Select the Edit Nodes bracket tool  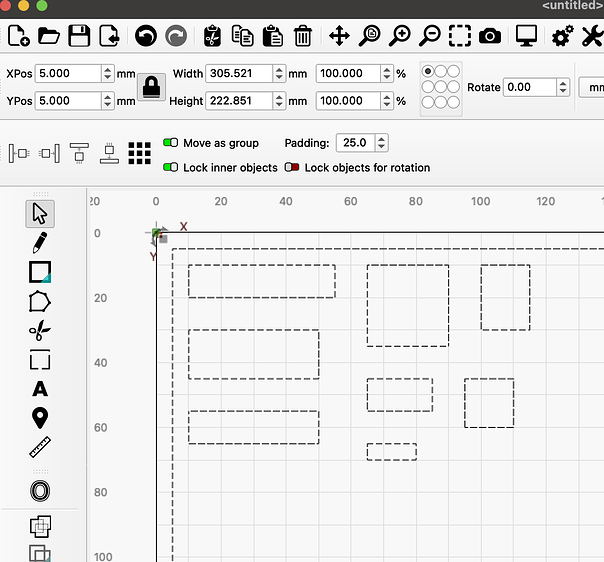pos(40,359)
